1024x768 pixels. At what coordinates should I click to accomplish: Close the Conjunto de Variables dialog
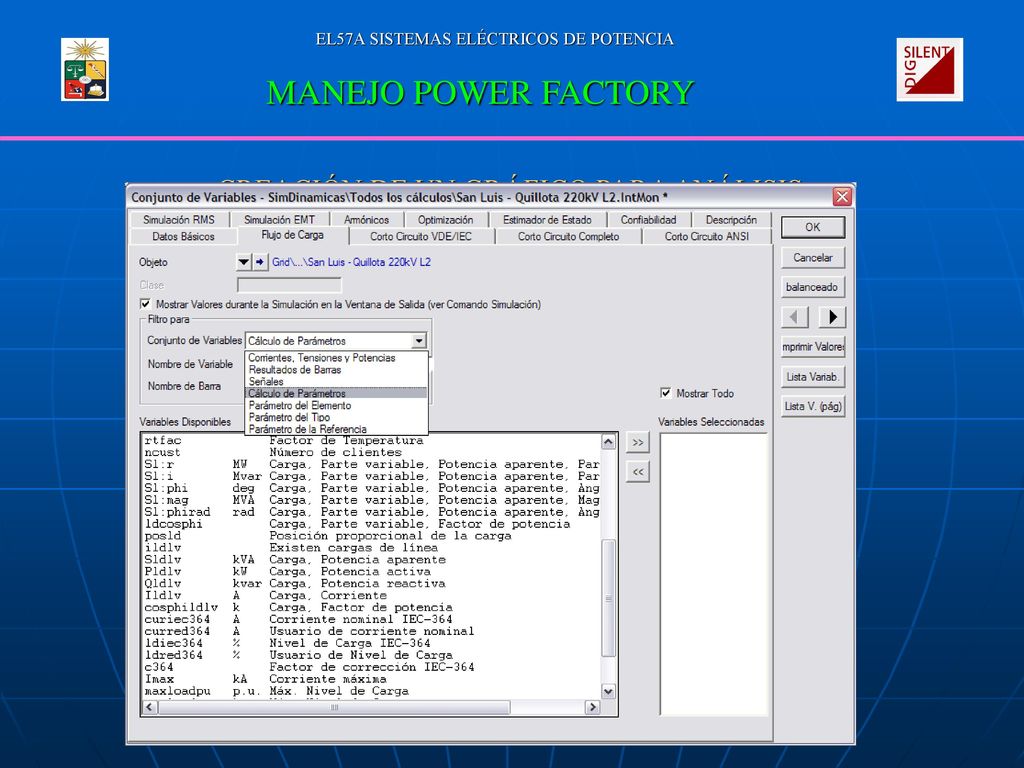tap(842, 197)
